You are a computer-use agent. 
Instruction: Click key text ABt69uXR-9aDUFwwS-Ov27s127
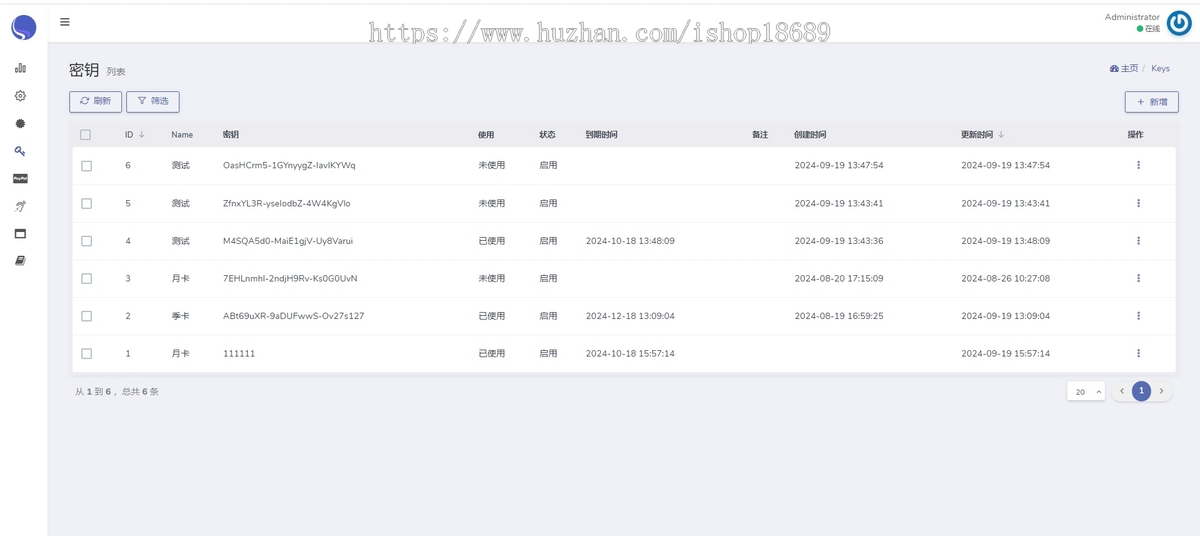294,316
